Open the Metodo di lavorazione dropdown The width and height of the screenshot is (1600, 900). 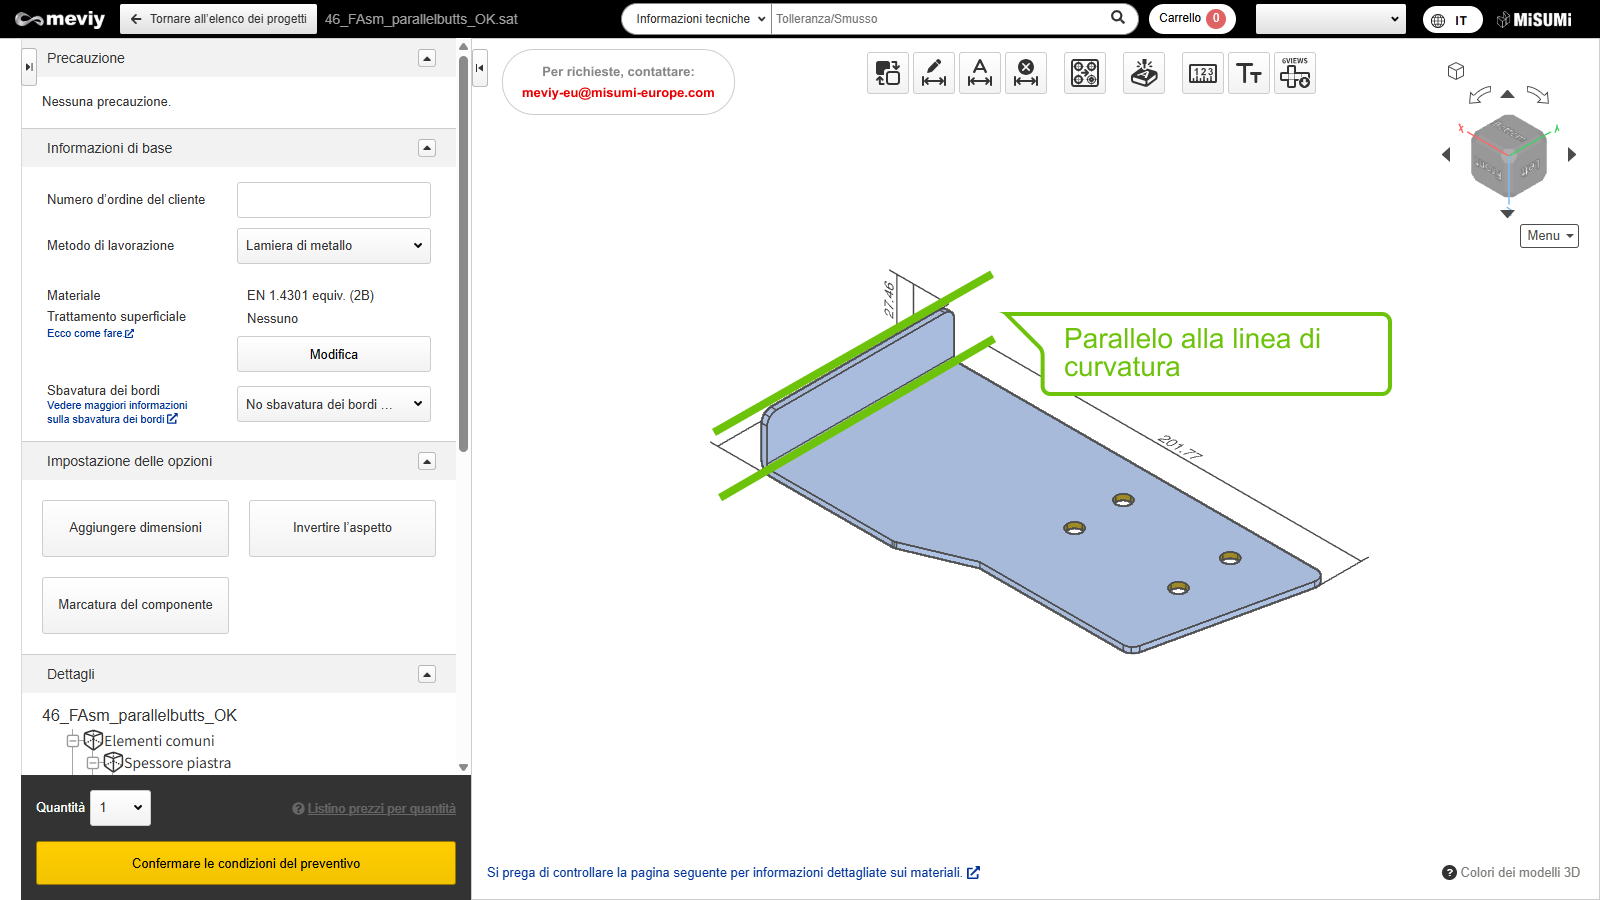coord(333,246)
